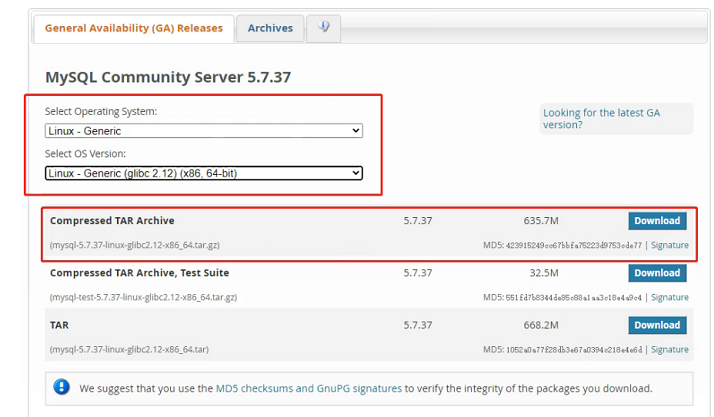Click the MD5 hash of the TAR row

tap(574, 350)
